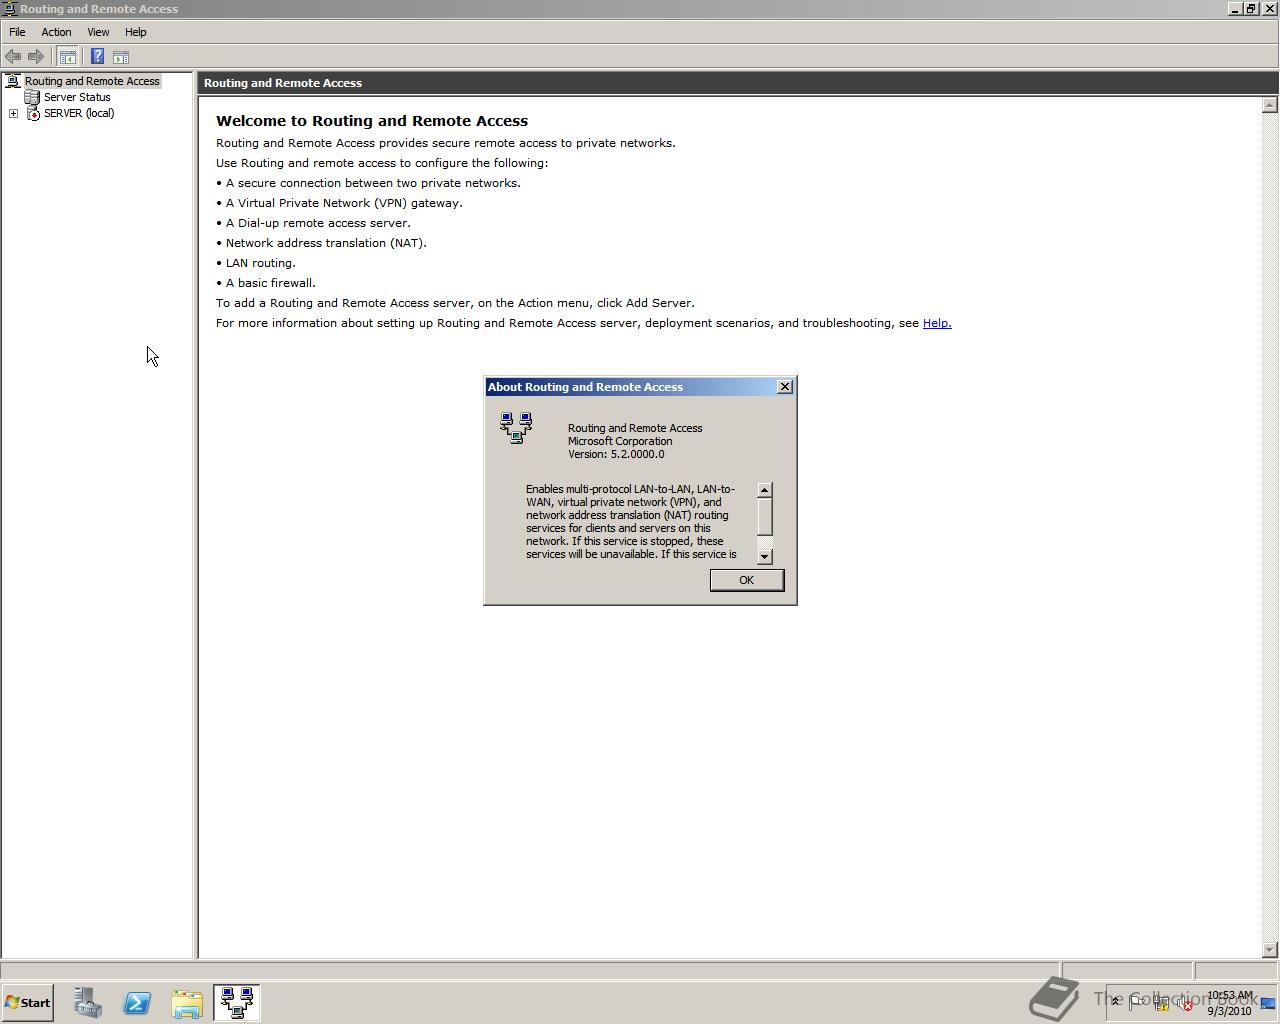Viewport: 1280px width, 1024px height.
Task: Click the Server Status tree icon
Action: click(32, 97)
